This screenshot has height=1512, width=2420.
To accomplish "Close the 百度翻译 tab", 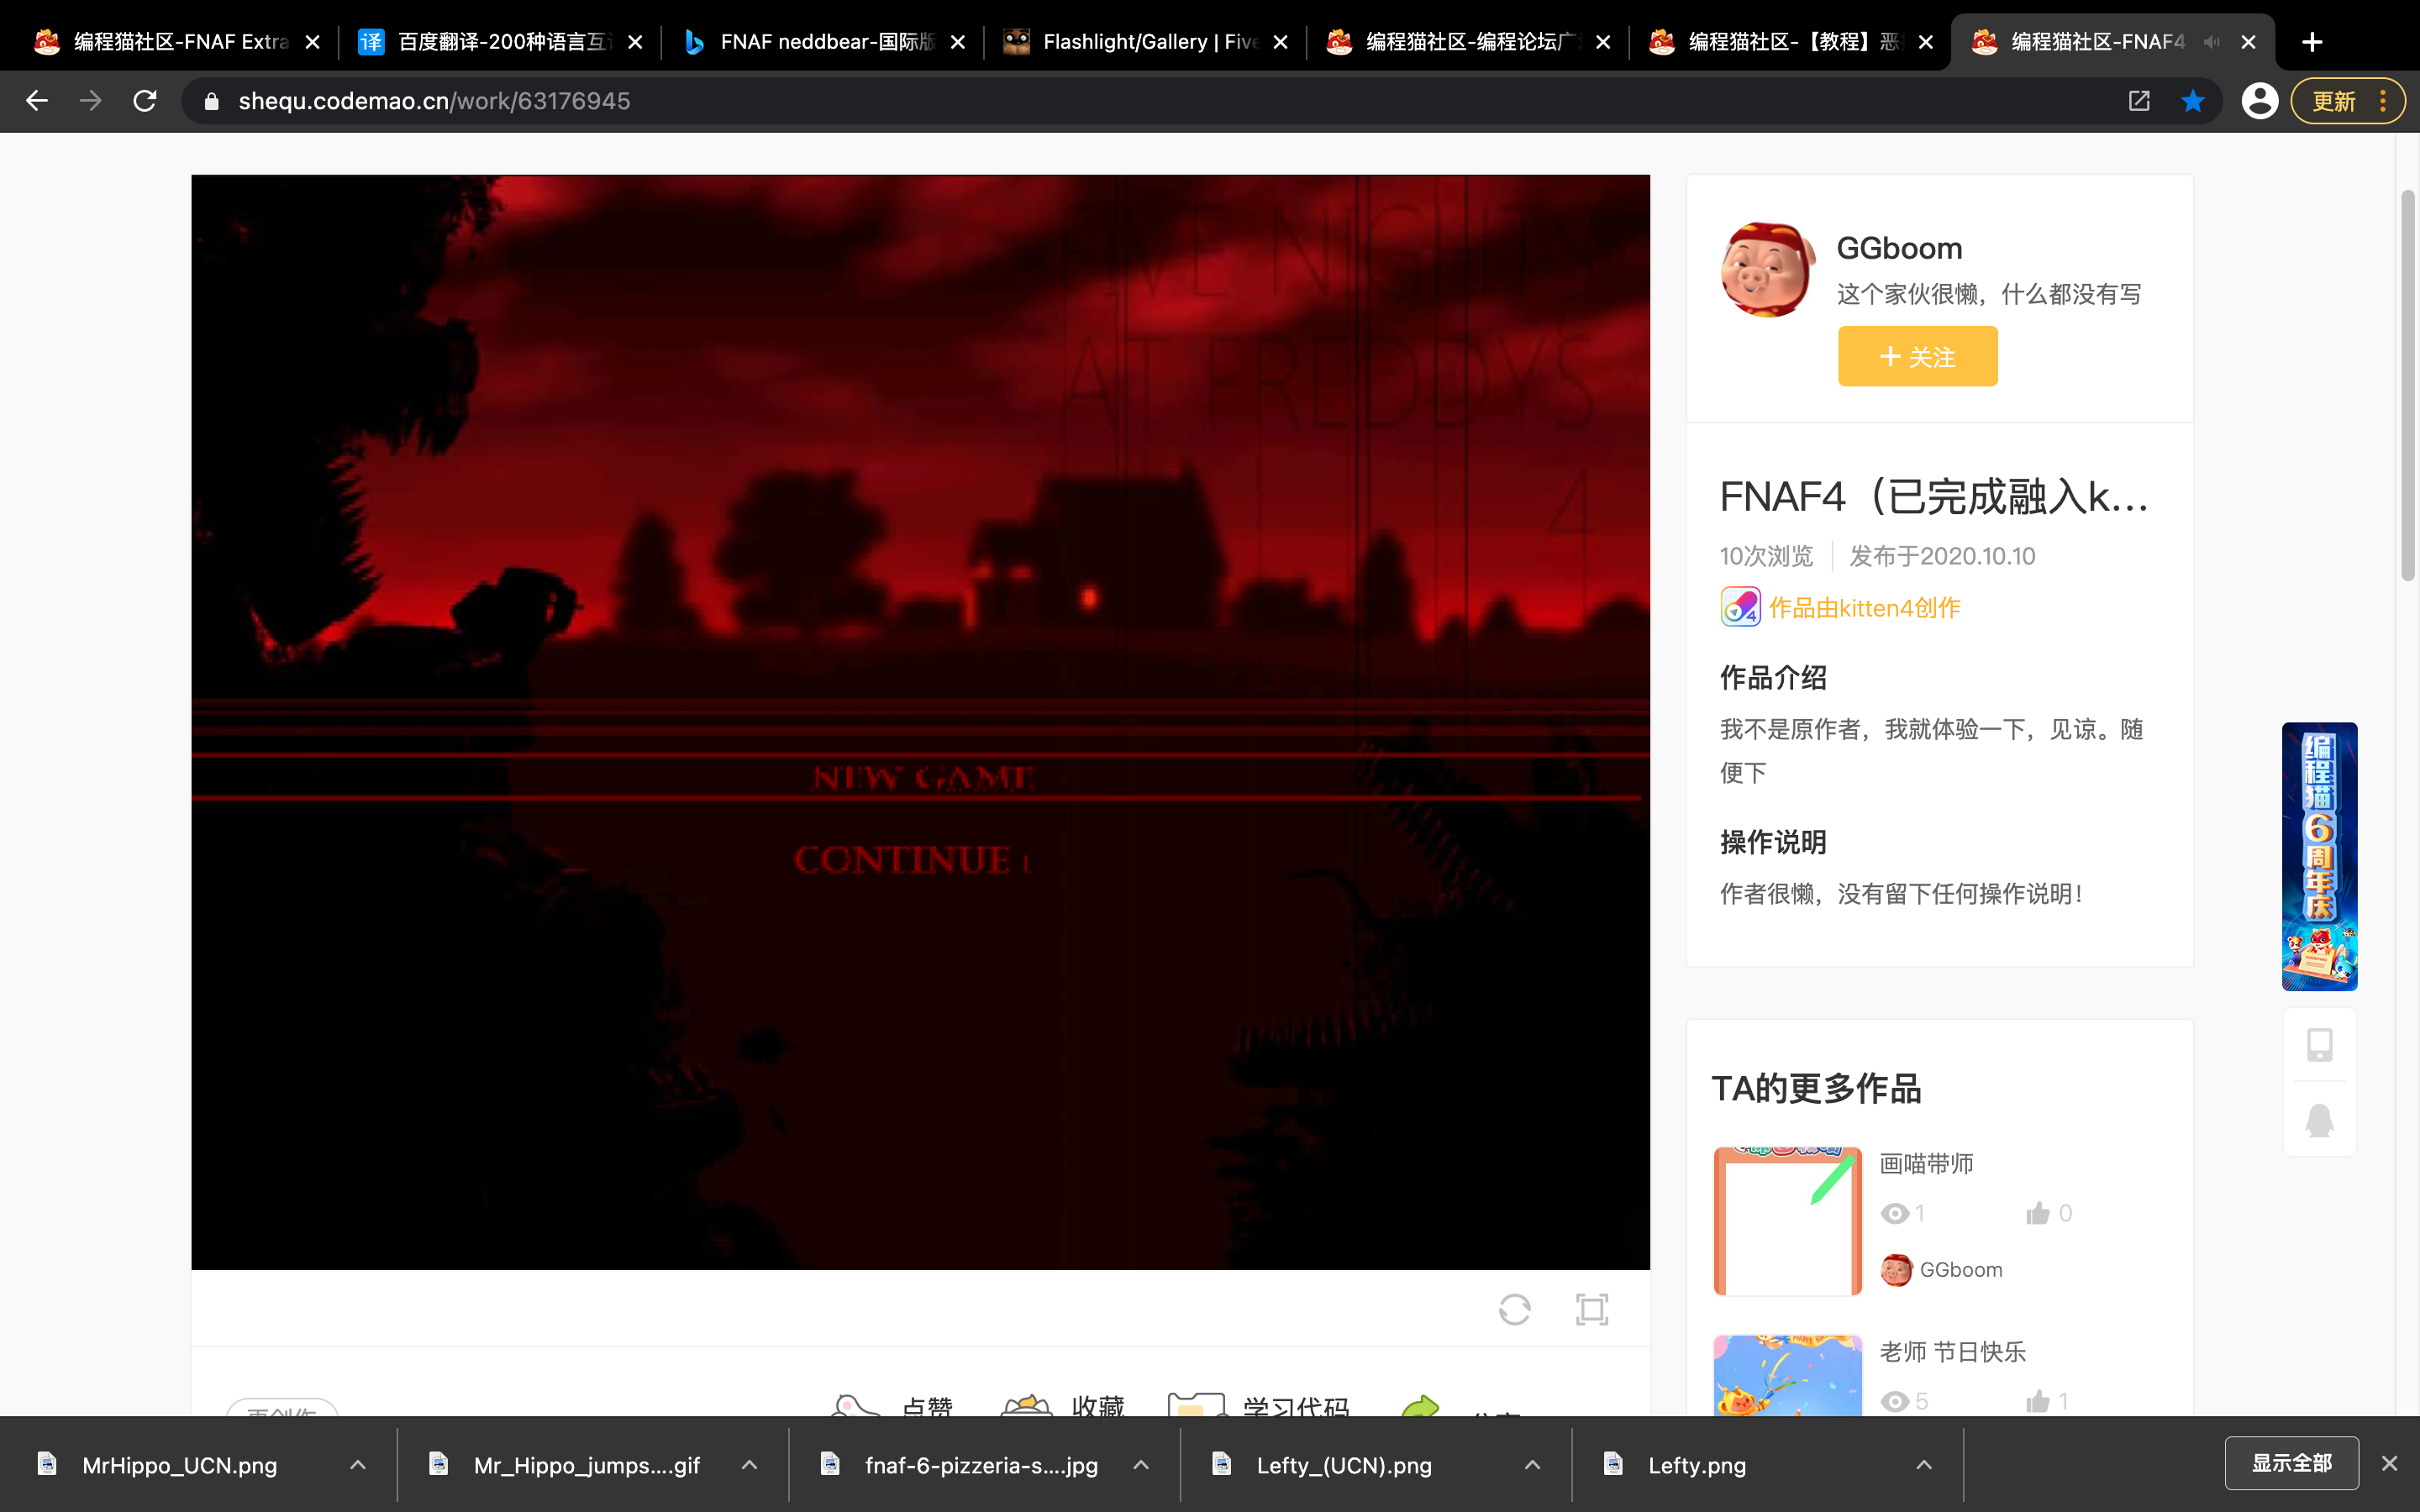I will point(635,42).
